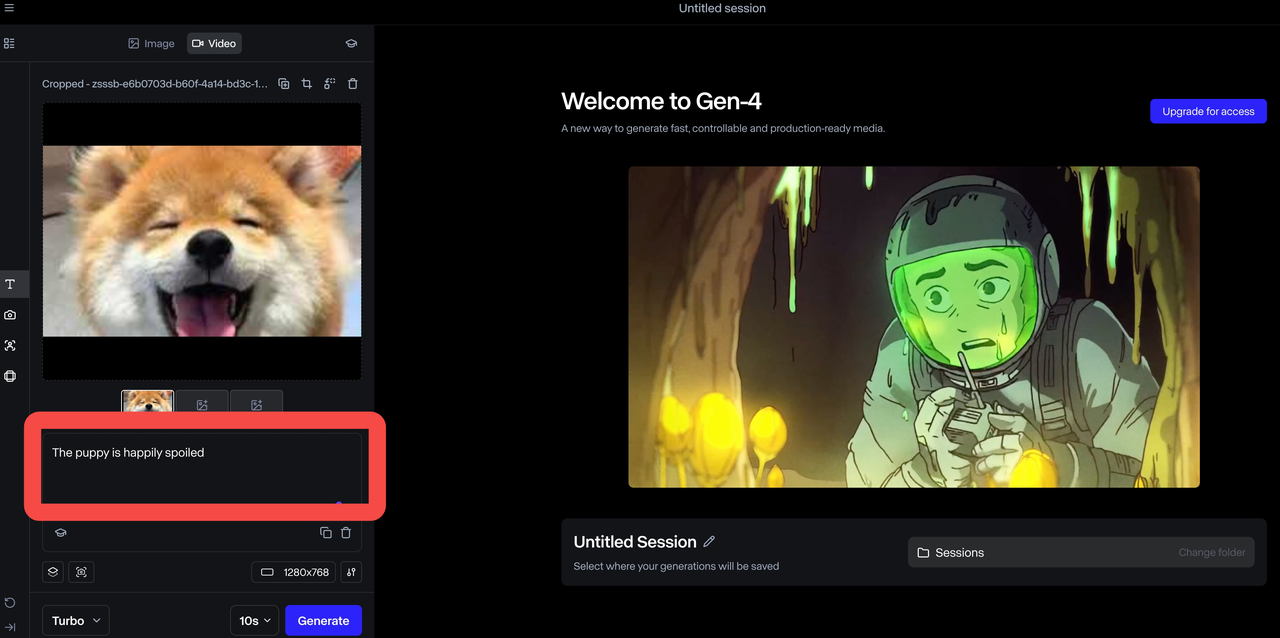Duplicate the cropped image with the plus-copy icon
Viewport: 1280px width, 638px height.
284,84
